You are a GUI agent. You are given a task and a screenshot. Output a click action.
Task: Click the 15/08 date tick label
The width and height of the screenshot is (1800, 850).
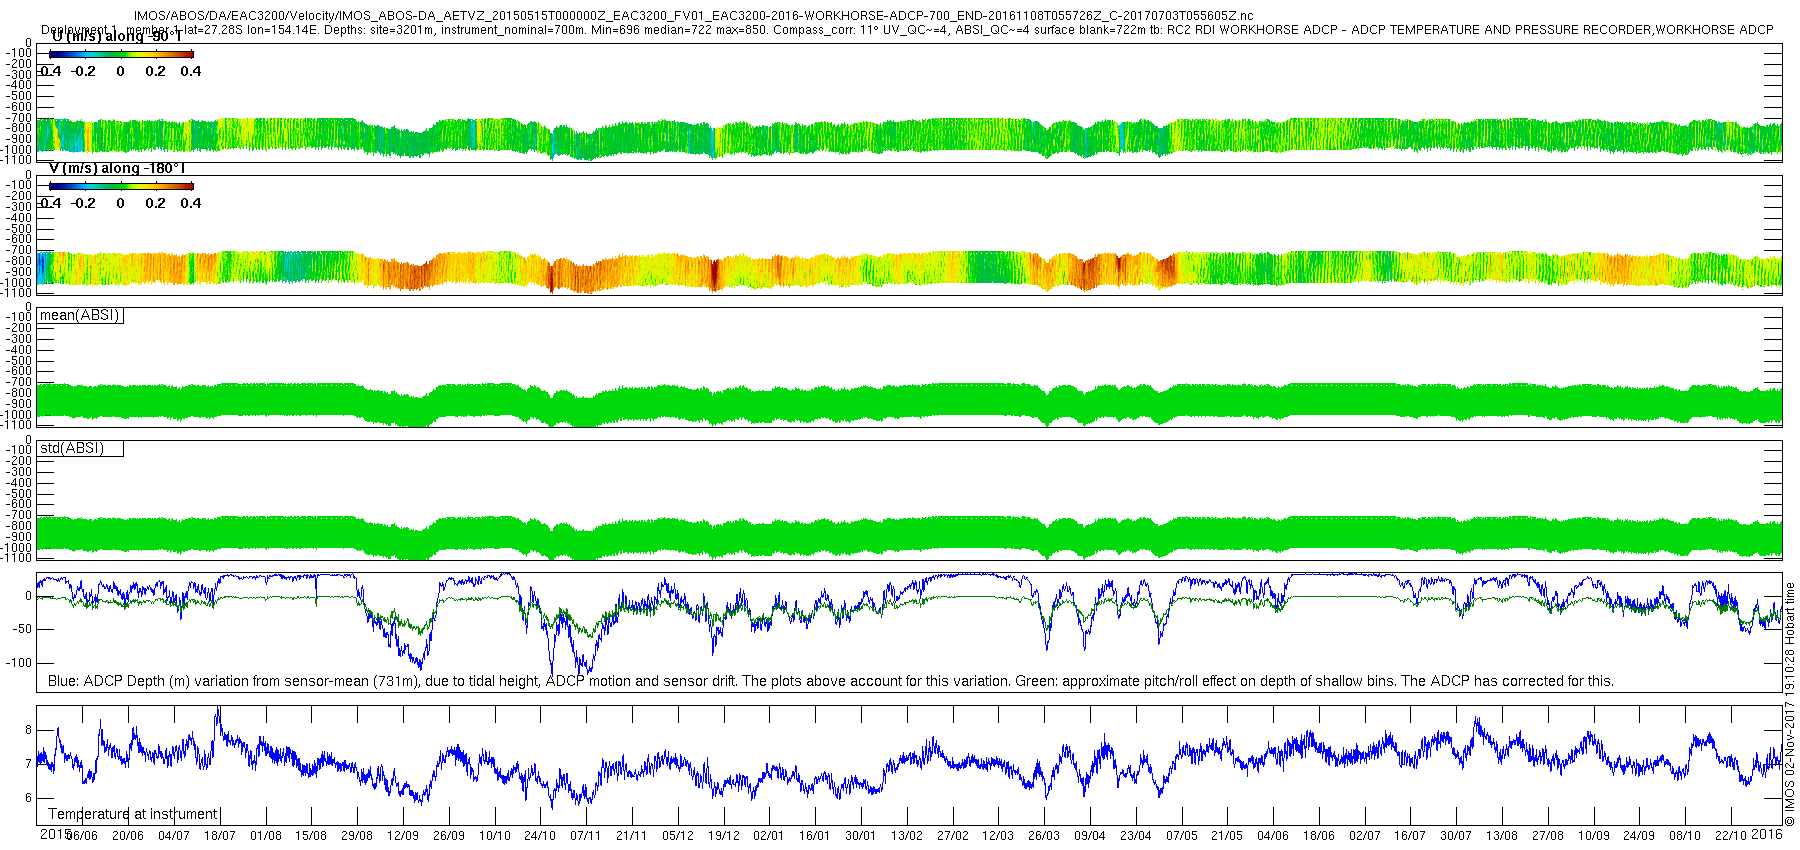(311, 836)
